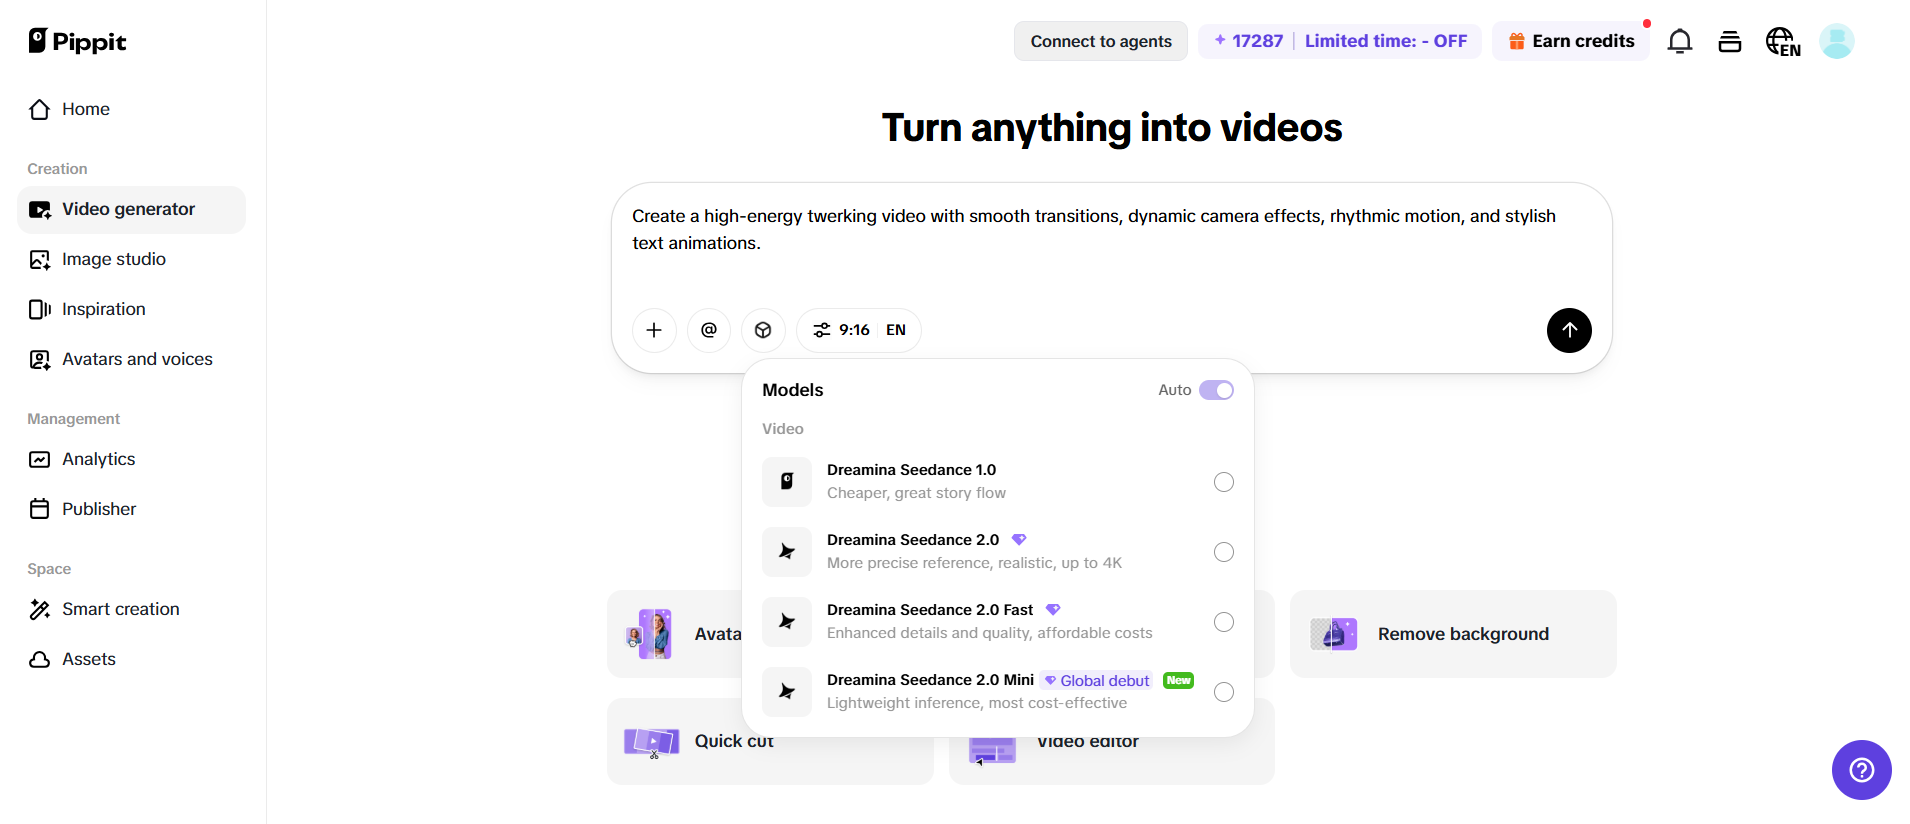The width and height of the screenshot is (1910, 824).
Task: Click 'Enhanced details and quality' description
Action: 989,633
